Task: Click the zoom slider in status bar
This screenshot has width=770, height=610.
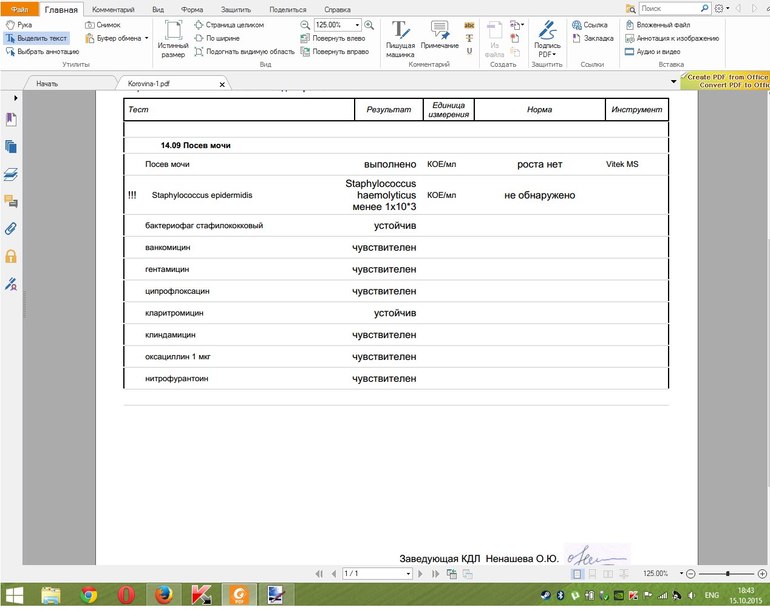Action: (727, 574)
